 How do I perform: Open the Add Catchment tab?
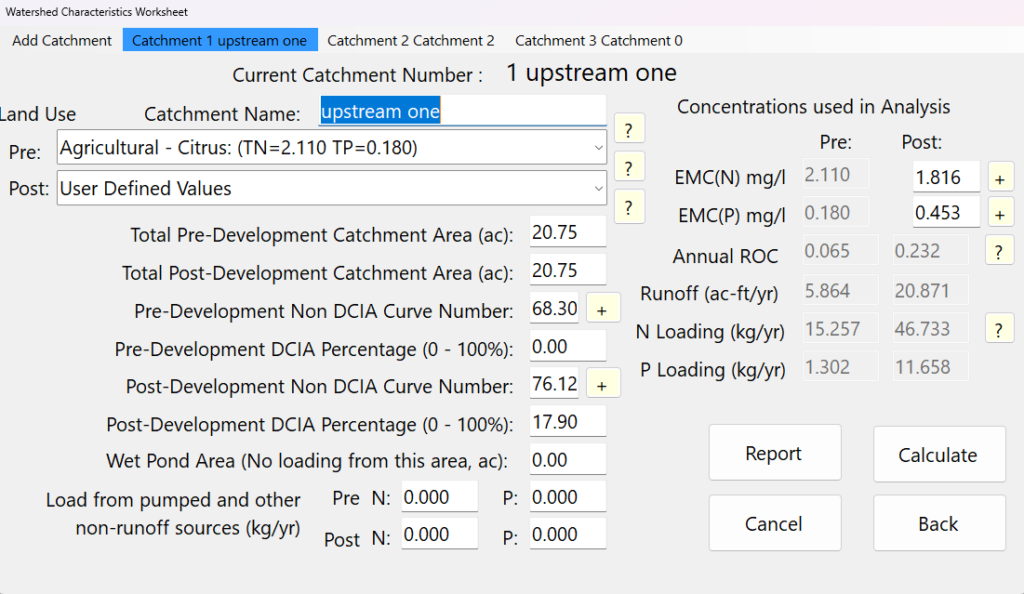[62, 41]
